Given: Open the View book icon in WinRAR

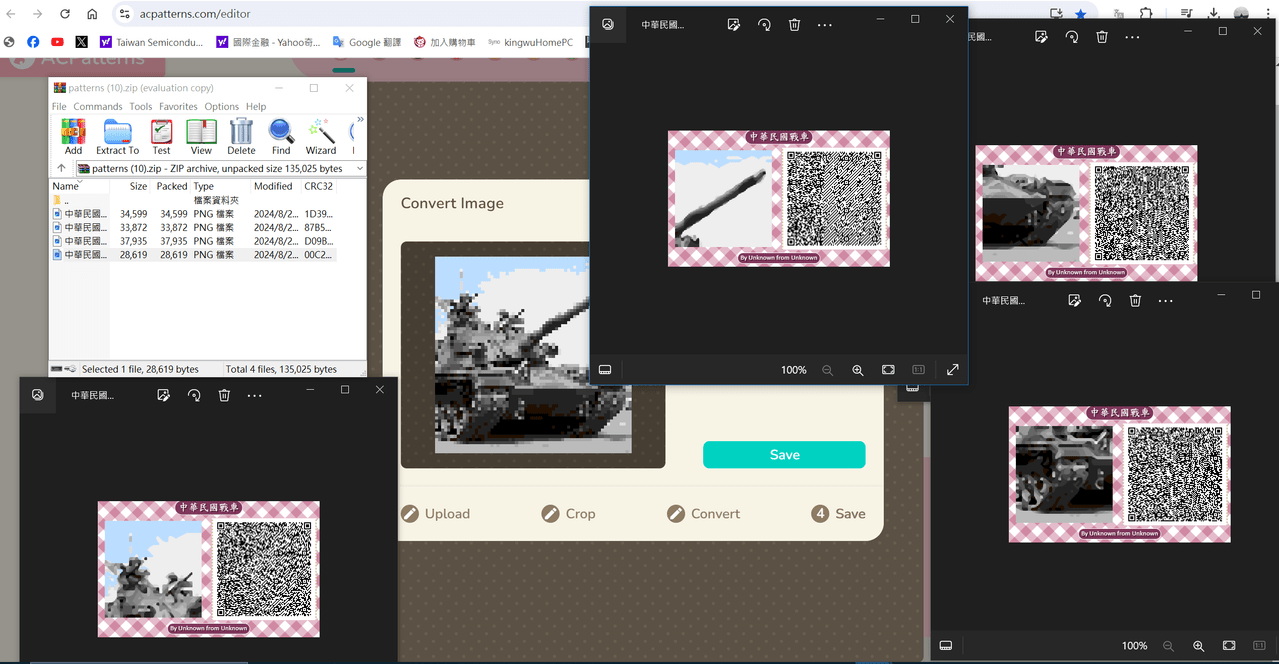Looking at the screenshot, I should pyautogui.click(x=201, y=132).
